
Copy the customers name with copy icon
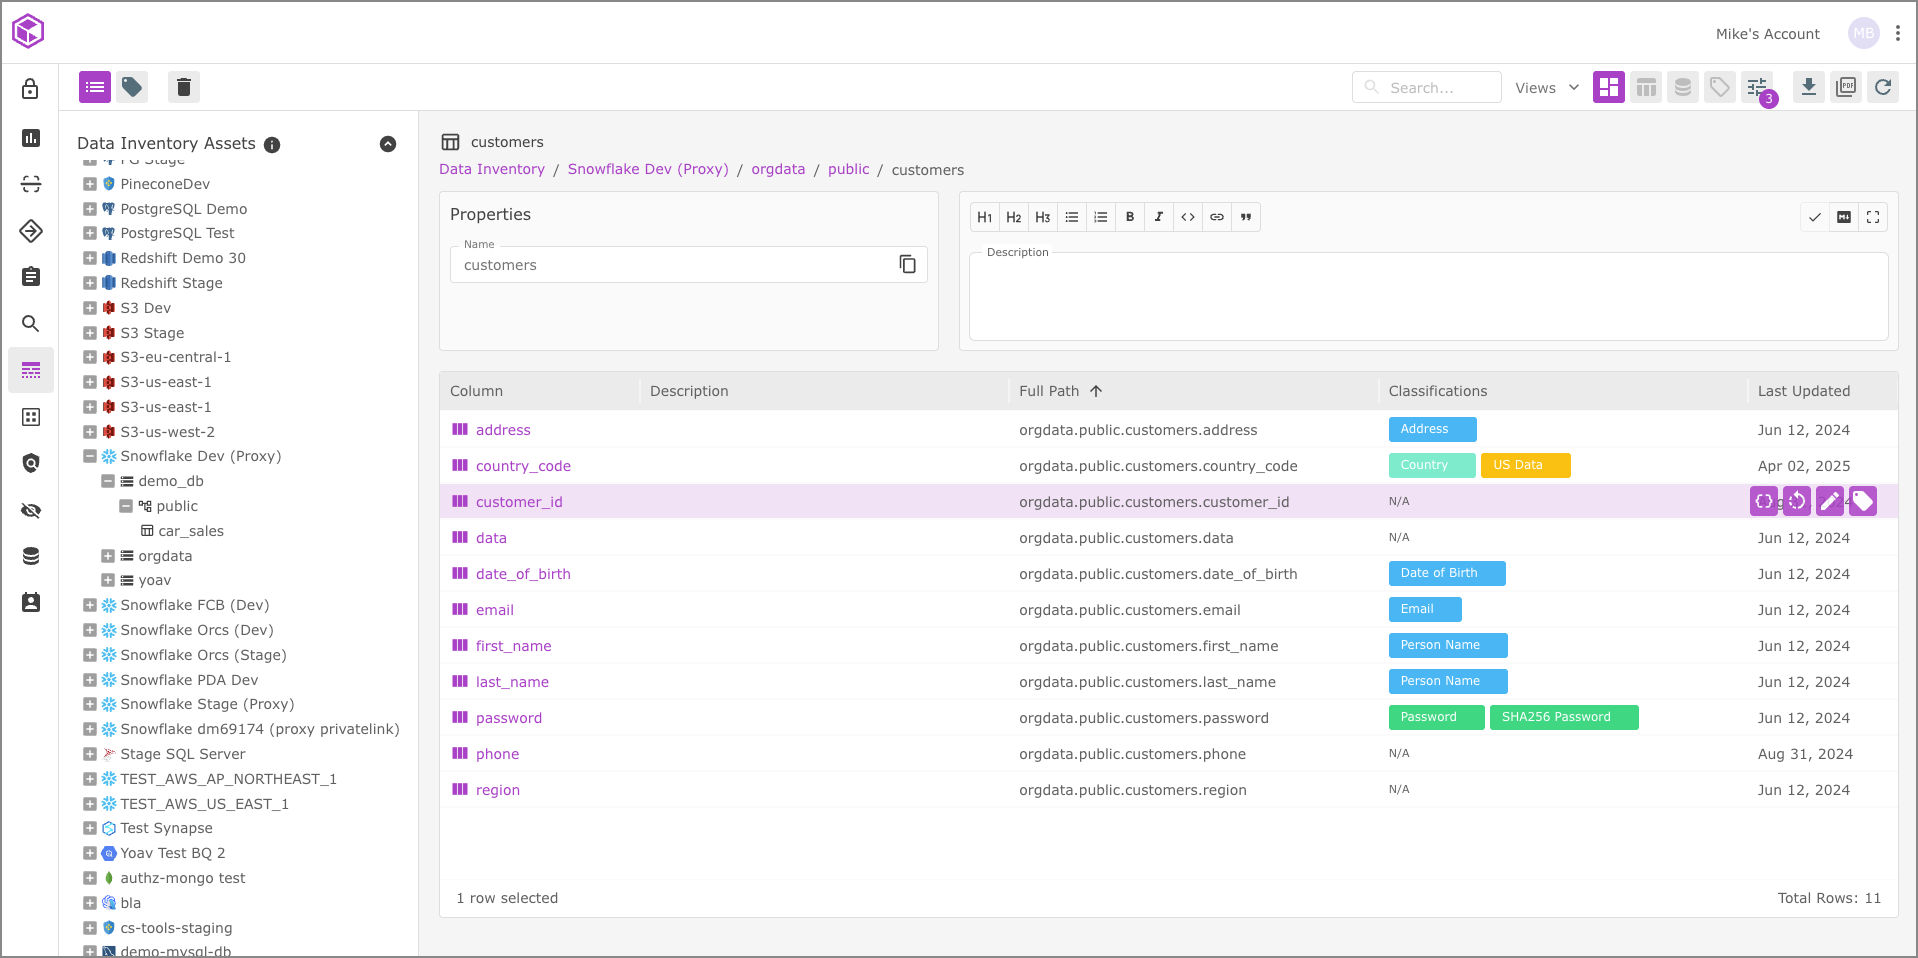(x=907, y=264)
